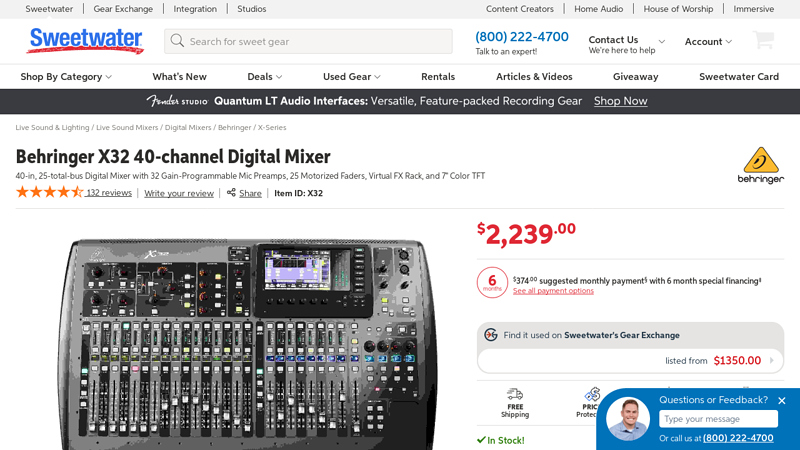
Task: Close the Questions or Feedback chat
Action: coord(782,401)
